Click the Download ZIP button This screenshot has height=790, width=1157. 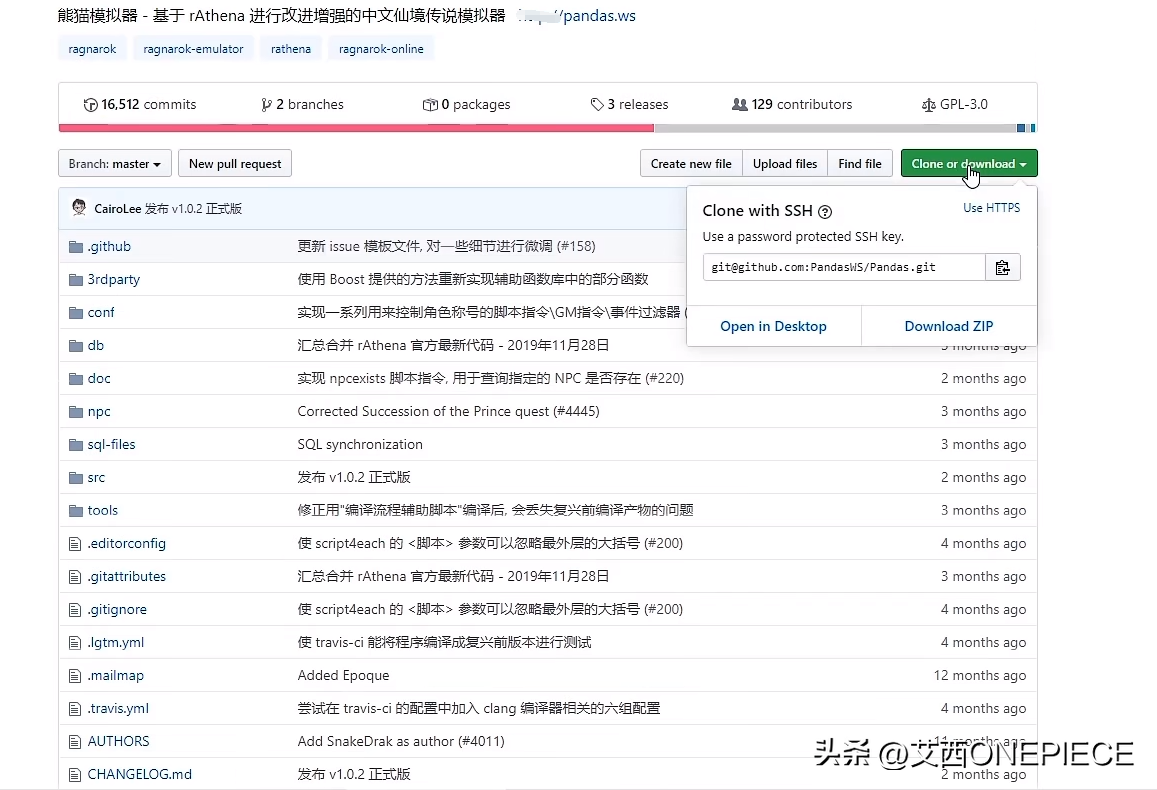coord(948,326)
